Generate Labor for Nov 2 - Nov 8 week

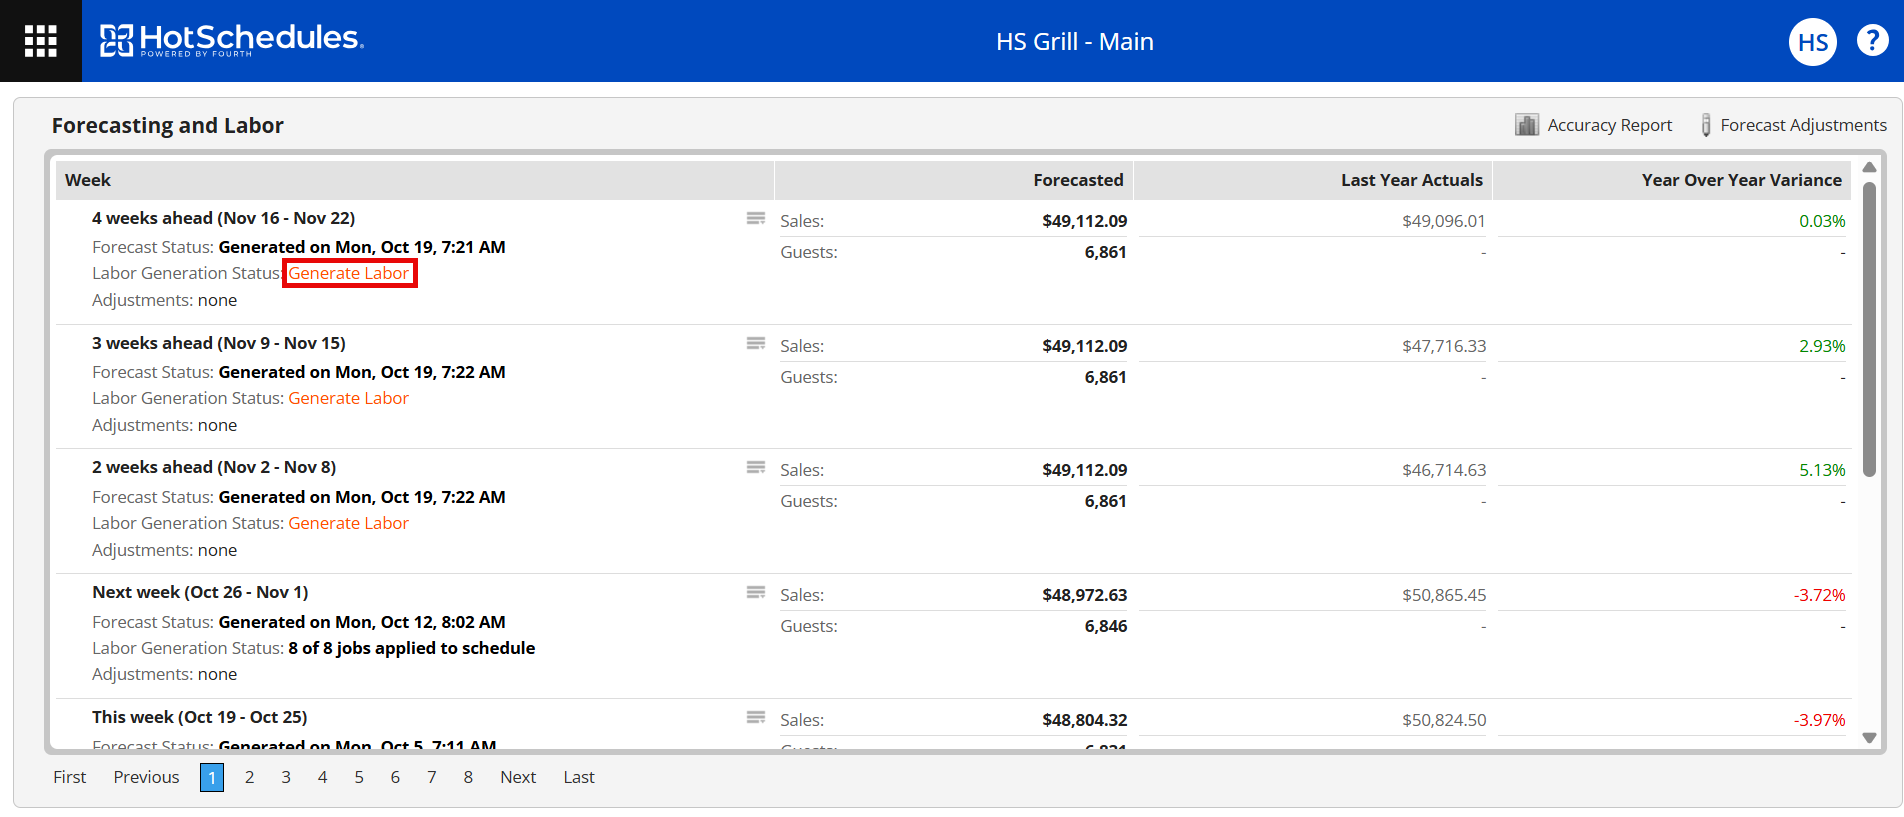349,523
